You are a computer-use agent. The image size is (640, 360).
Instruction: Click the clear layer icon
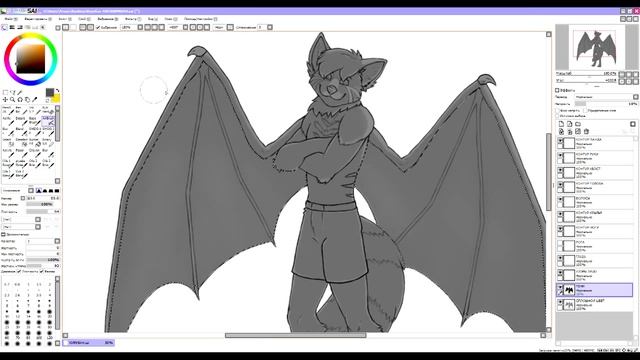[578, 131]
